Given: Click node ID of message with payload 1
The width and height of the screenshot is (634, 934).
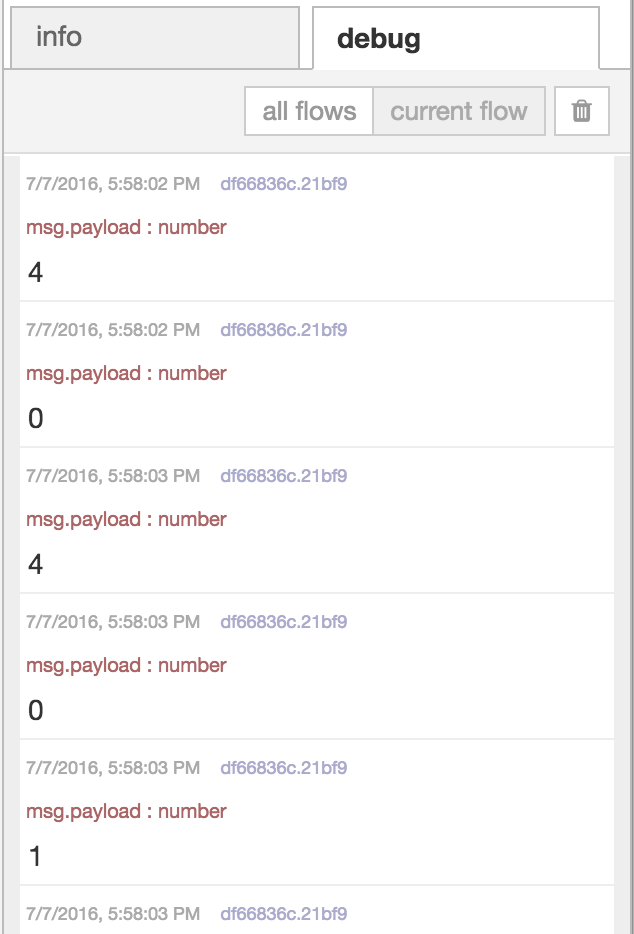Looking at the screenshot, I should tap(283, 768).
